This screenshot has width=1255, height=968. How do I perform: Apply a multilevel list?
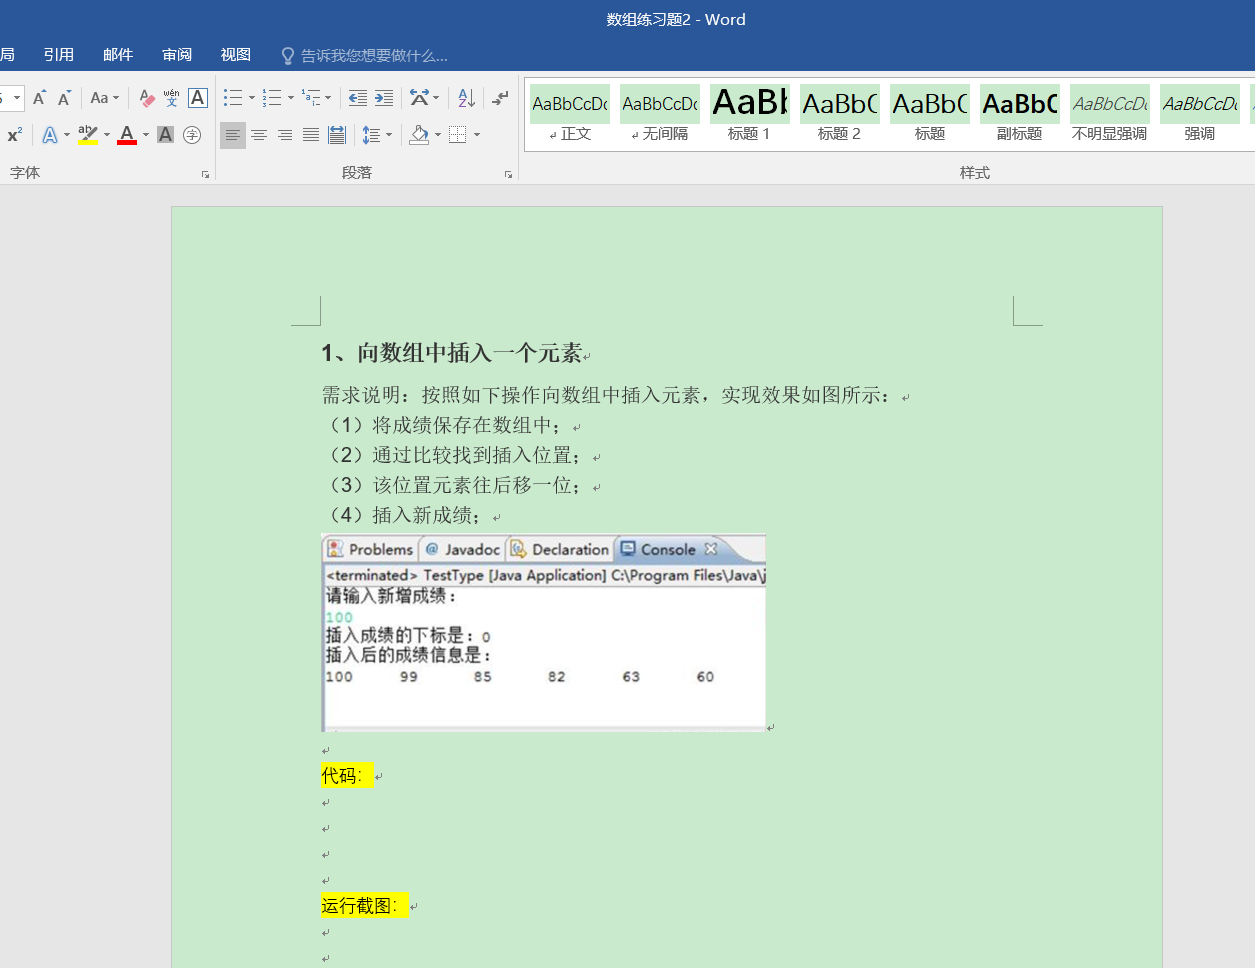tap(311, 98)
